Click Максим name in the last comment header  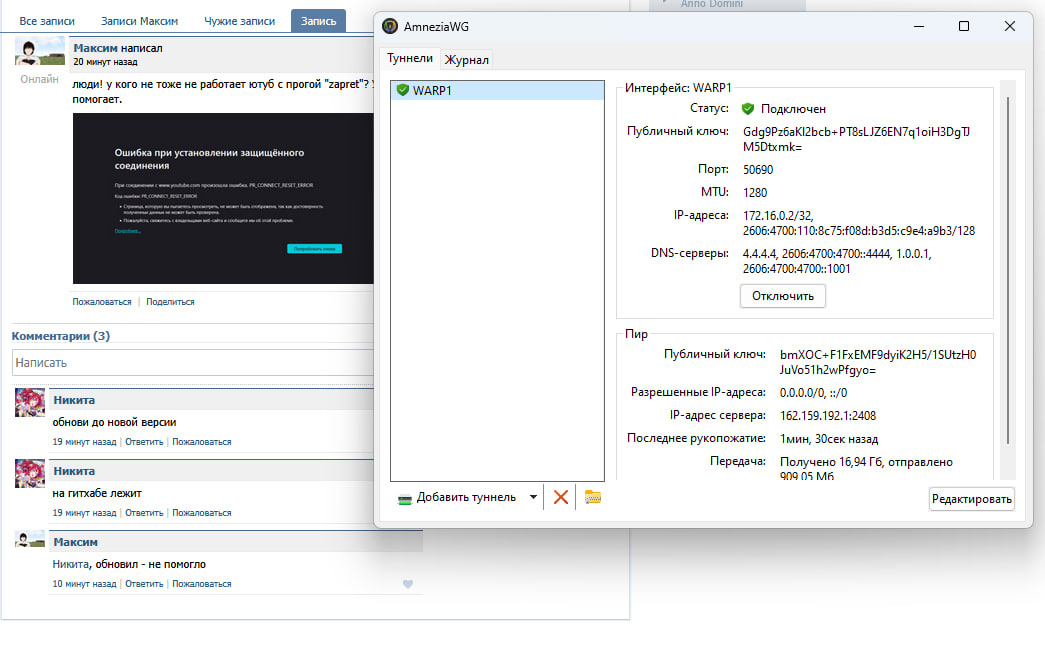pyautogui.click(x=75, y=542)
